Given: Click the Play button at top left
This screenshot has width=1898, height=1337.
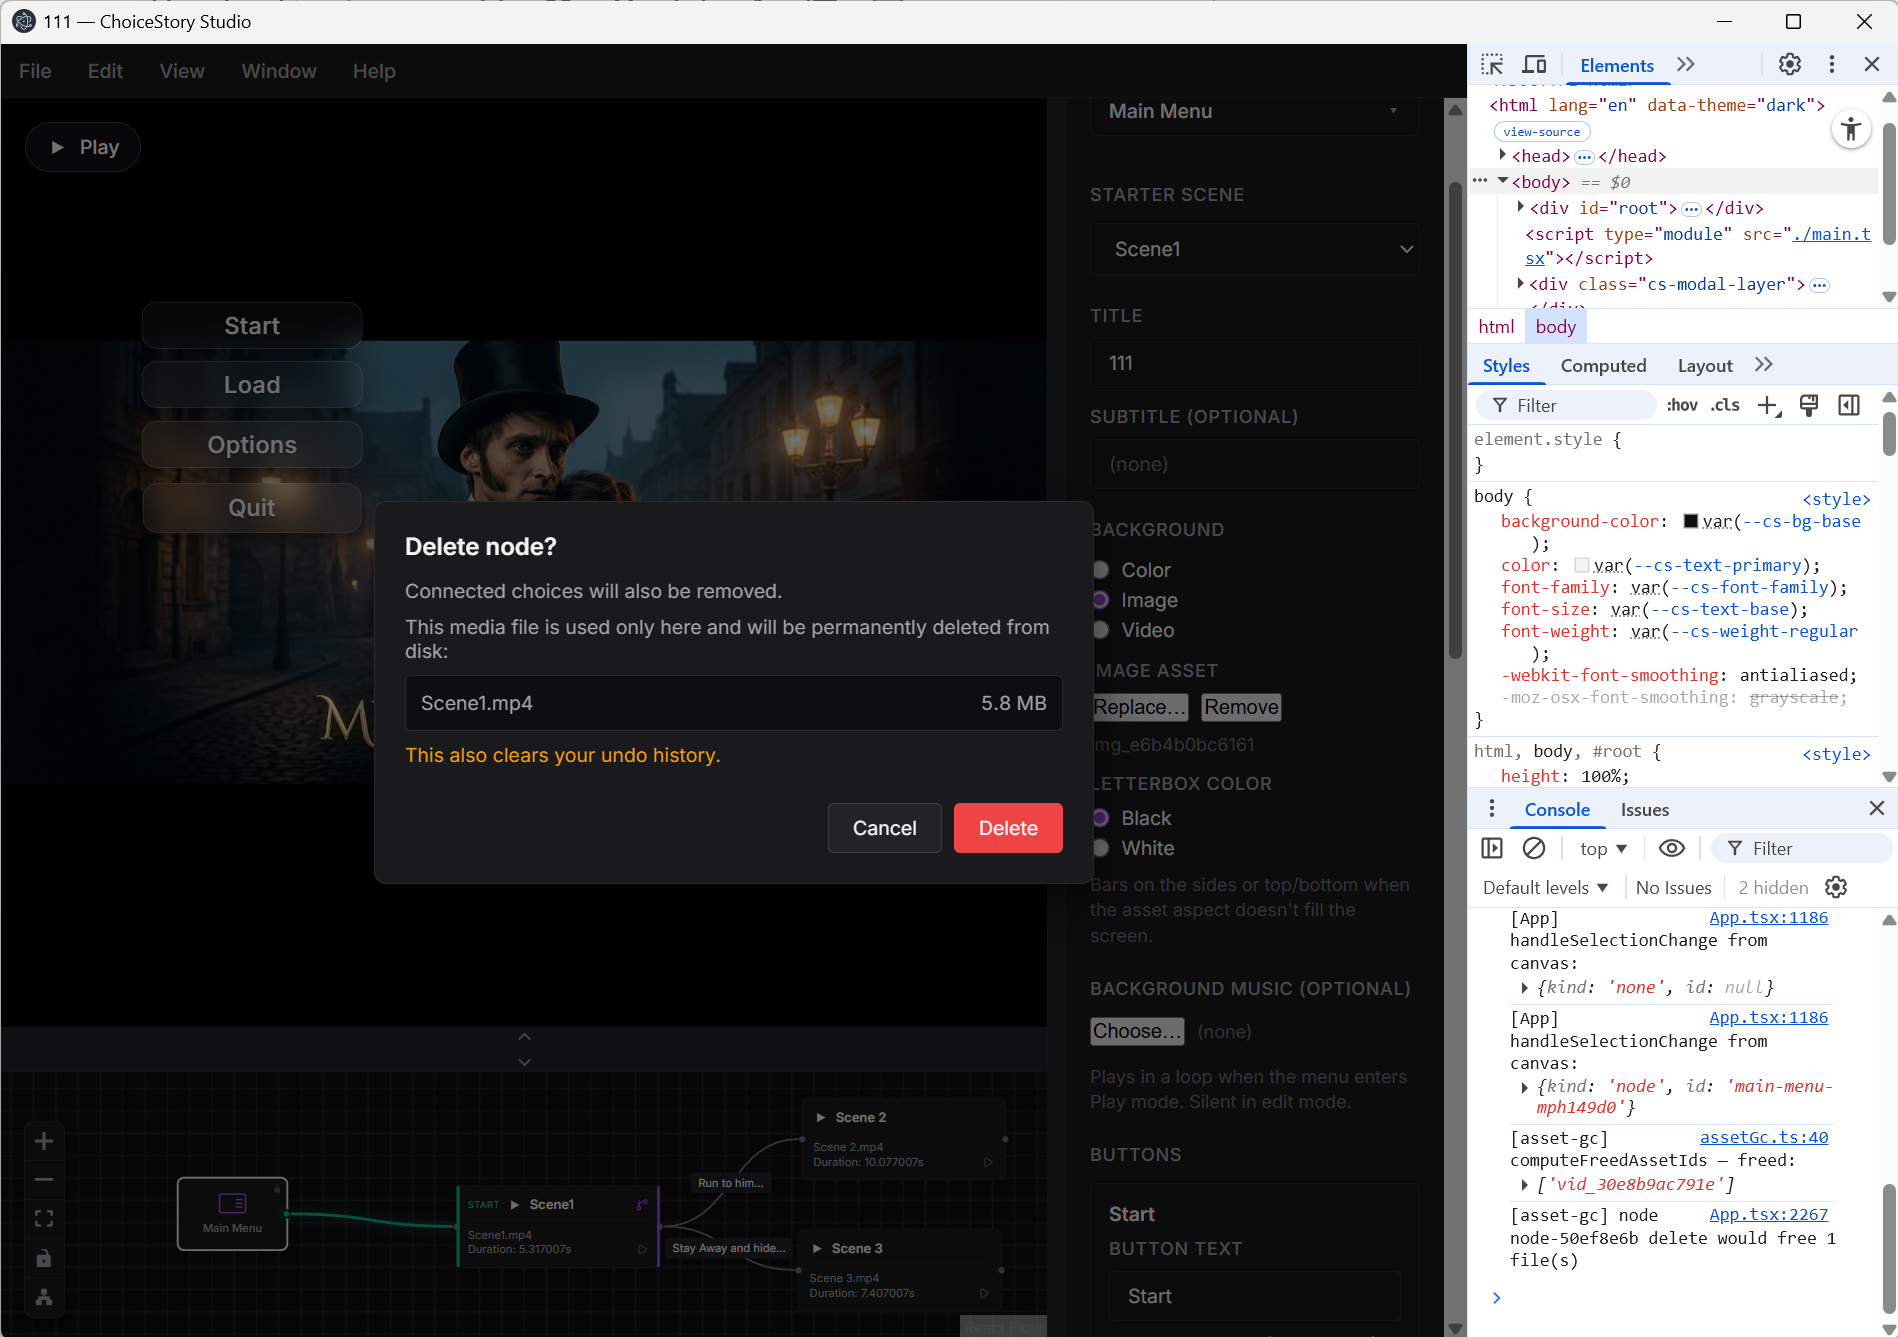Looking at the screenshot, I should (x=83, y=147).
